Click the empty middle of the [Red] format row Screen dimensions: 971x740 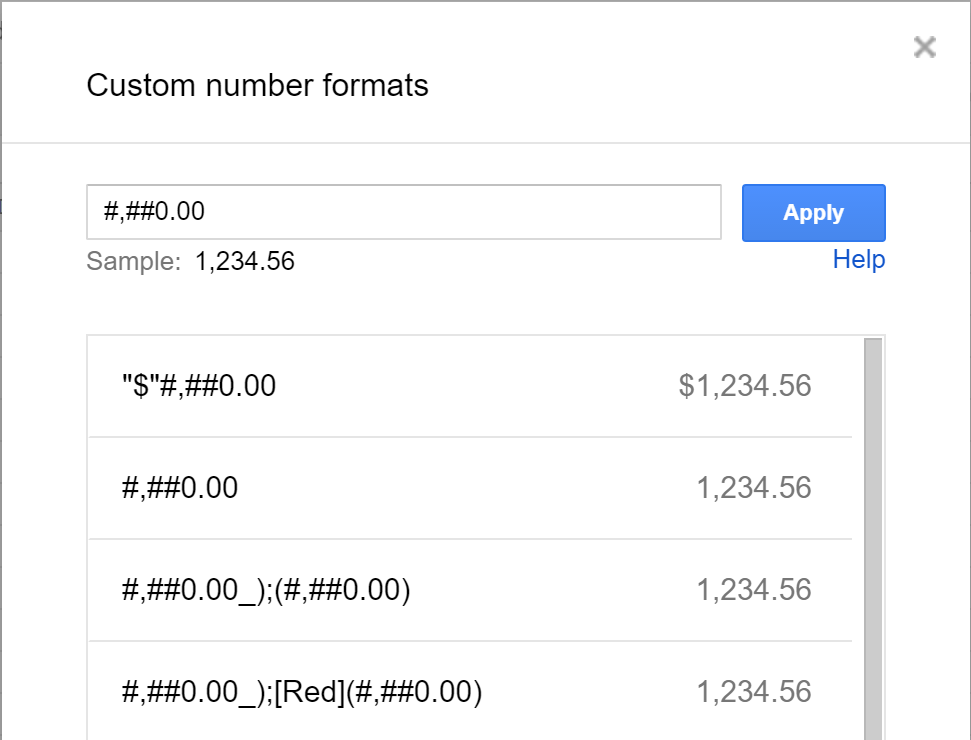590,692
